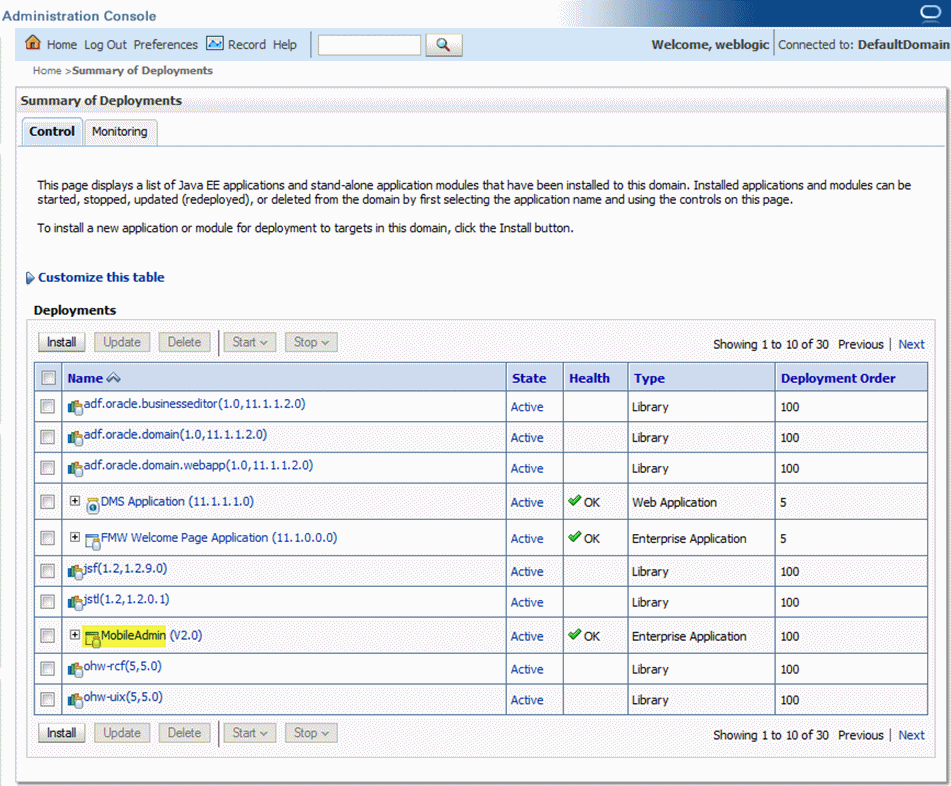Toggle the select-all checkbox in table header
The height and width of the screenshot is (786, 951).
click(x=49, y=378)
